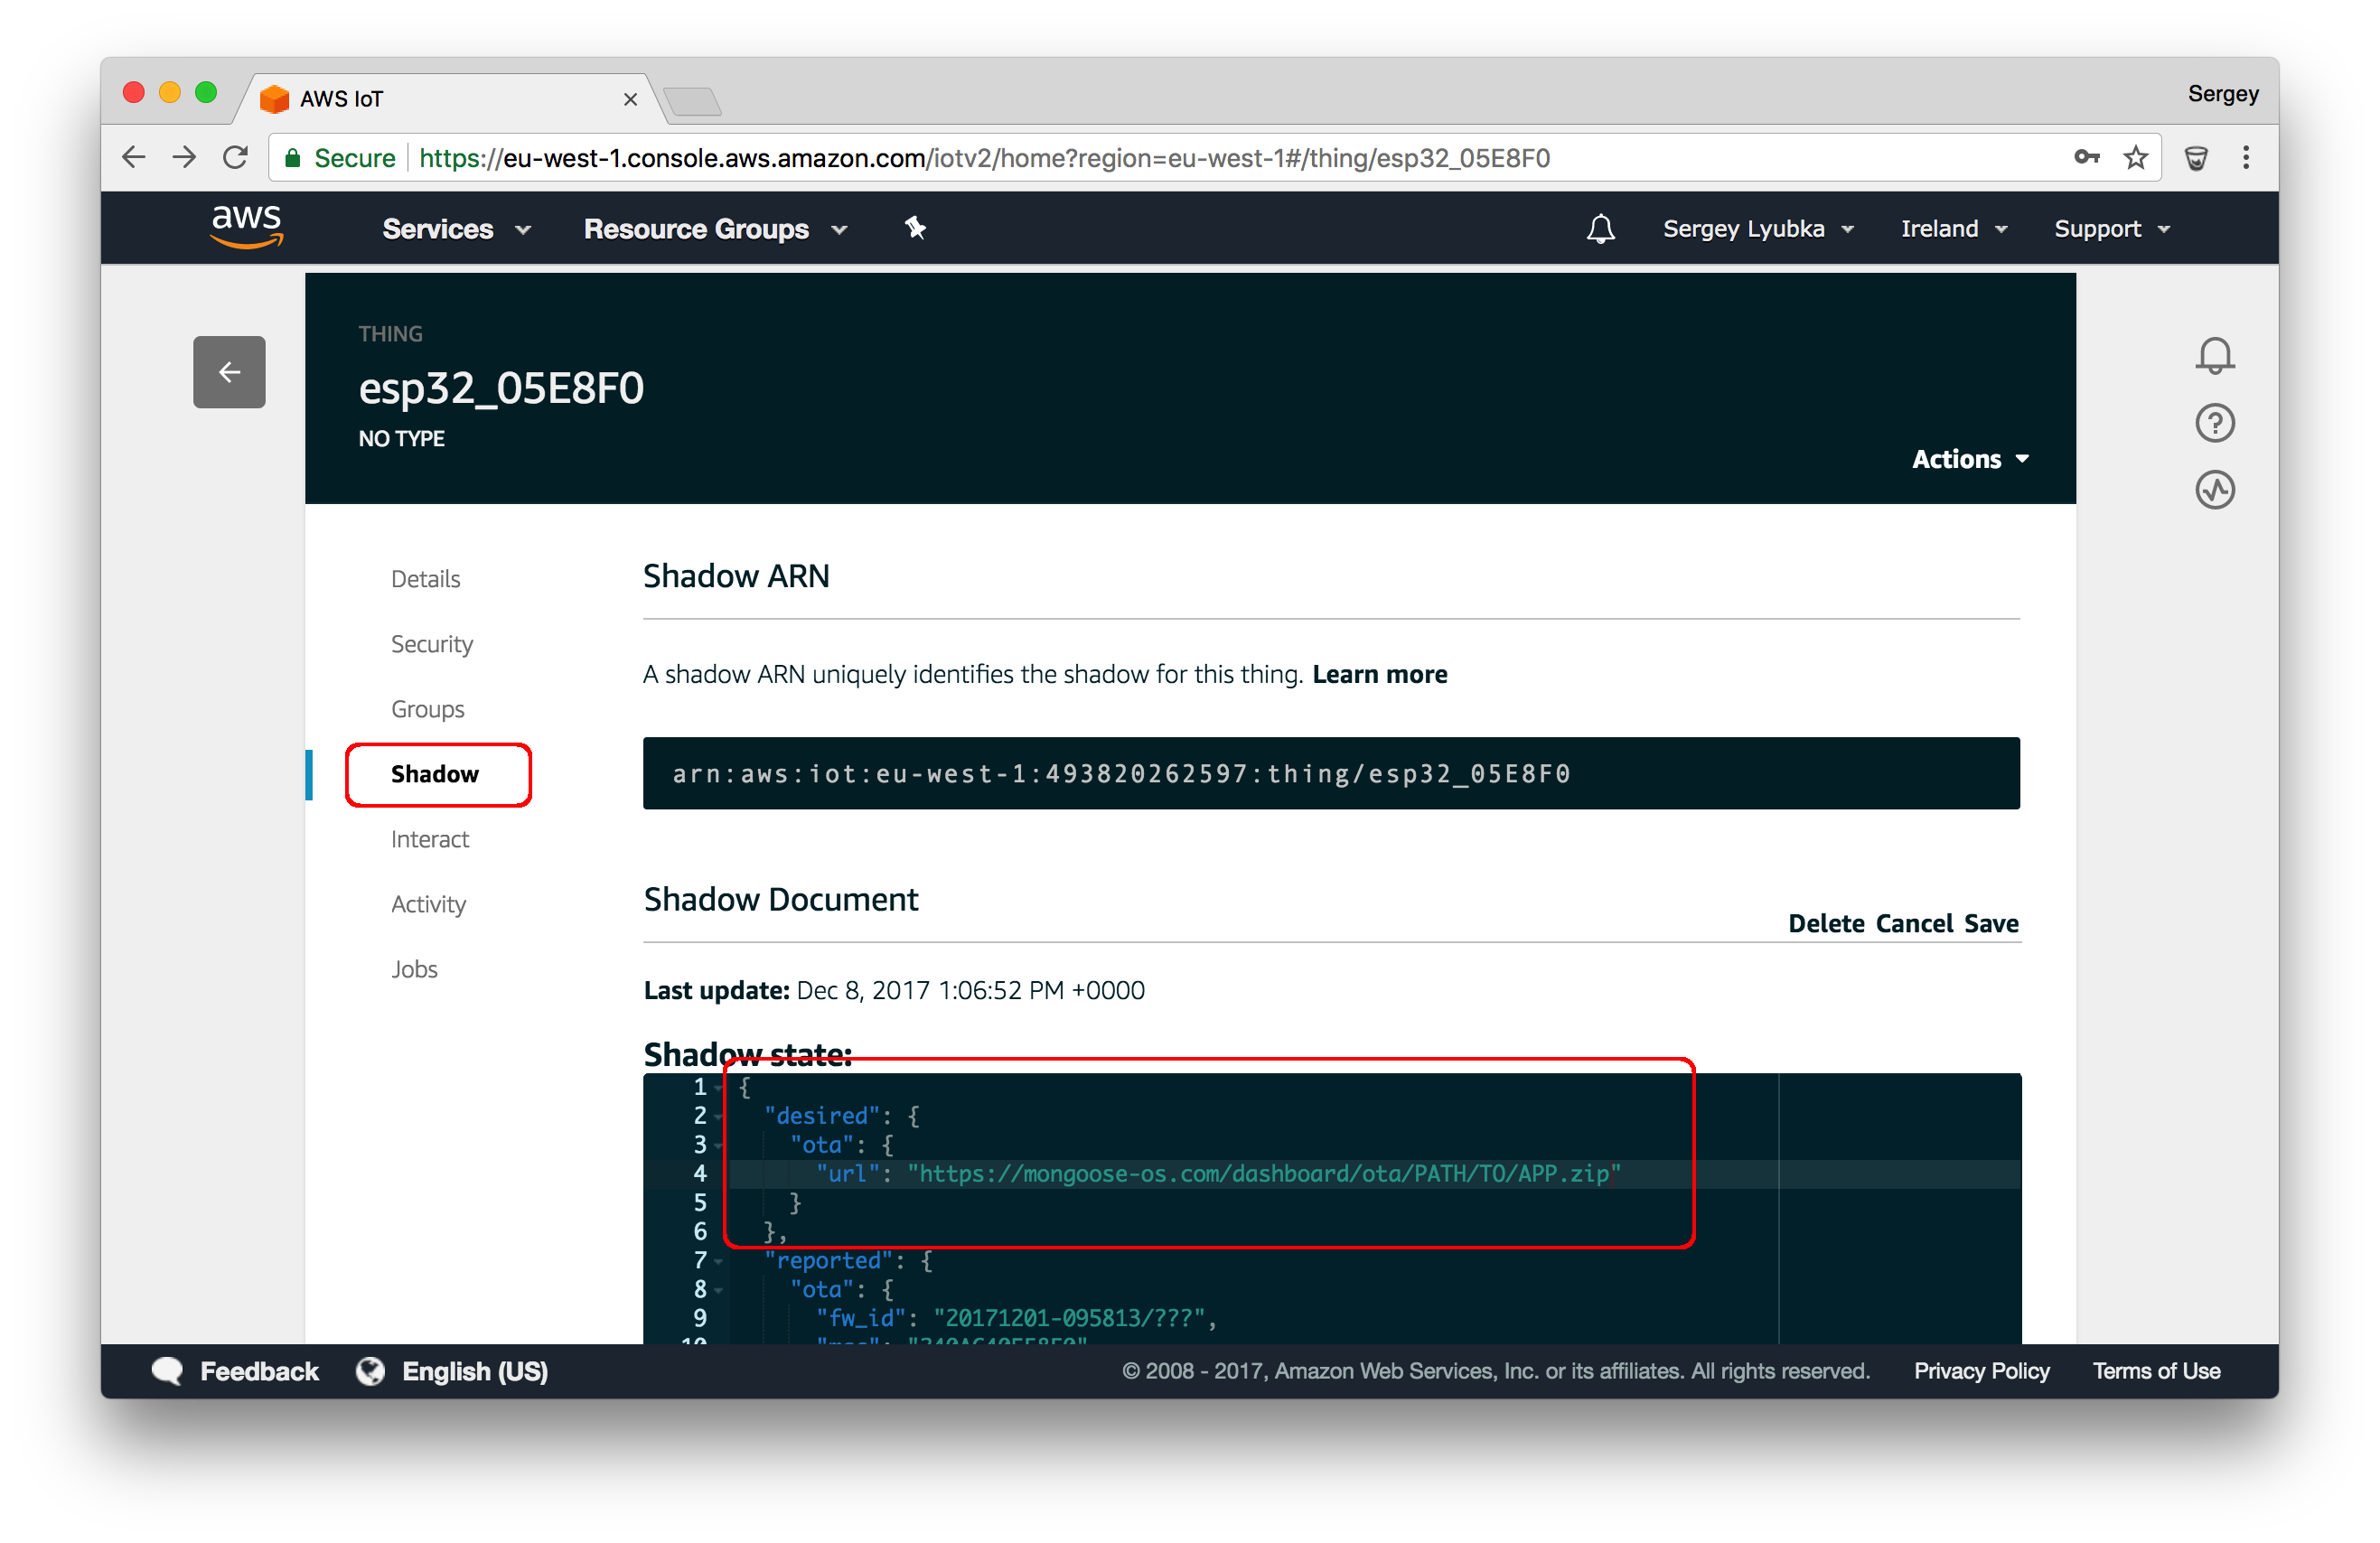
Task: Expand the Services dropdown menu
Action: point(455,229)
